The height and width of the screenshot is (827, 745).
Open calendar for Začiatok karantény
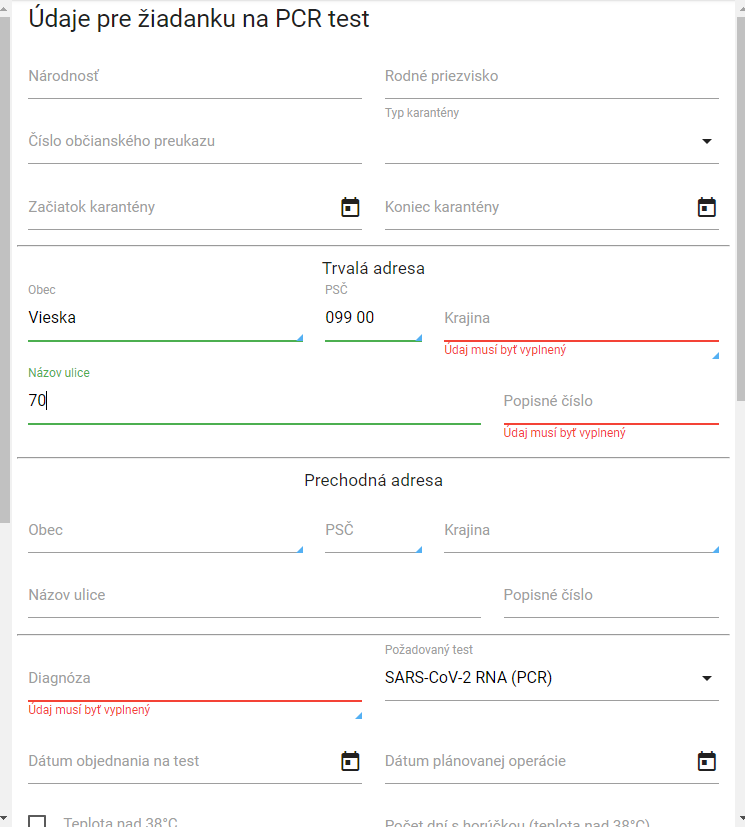pos(350,207)
